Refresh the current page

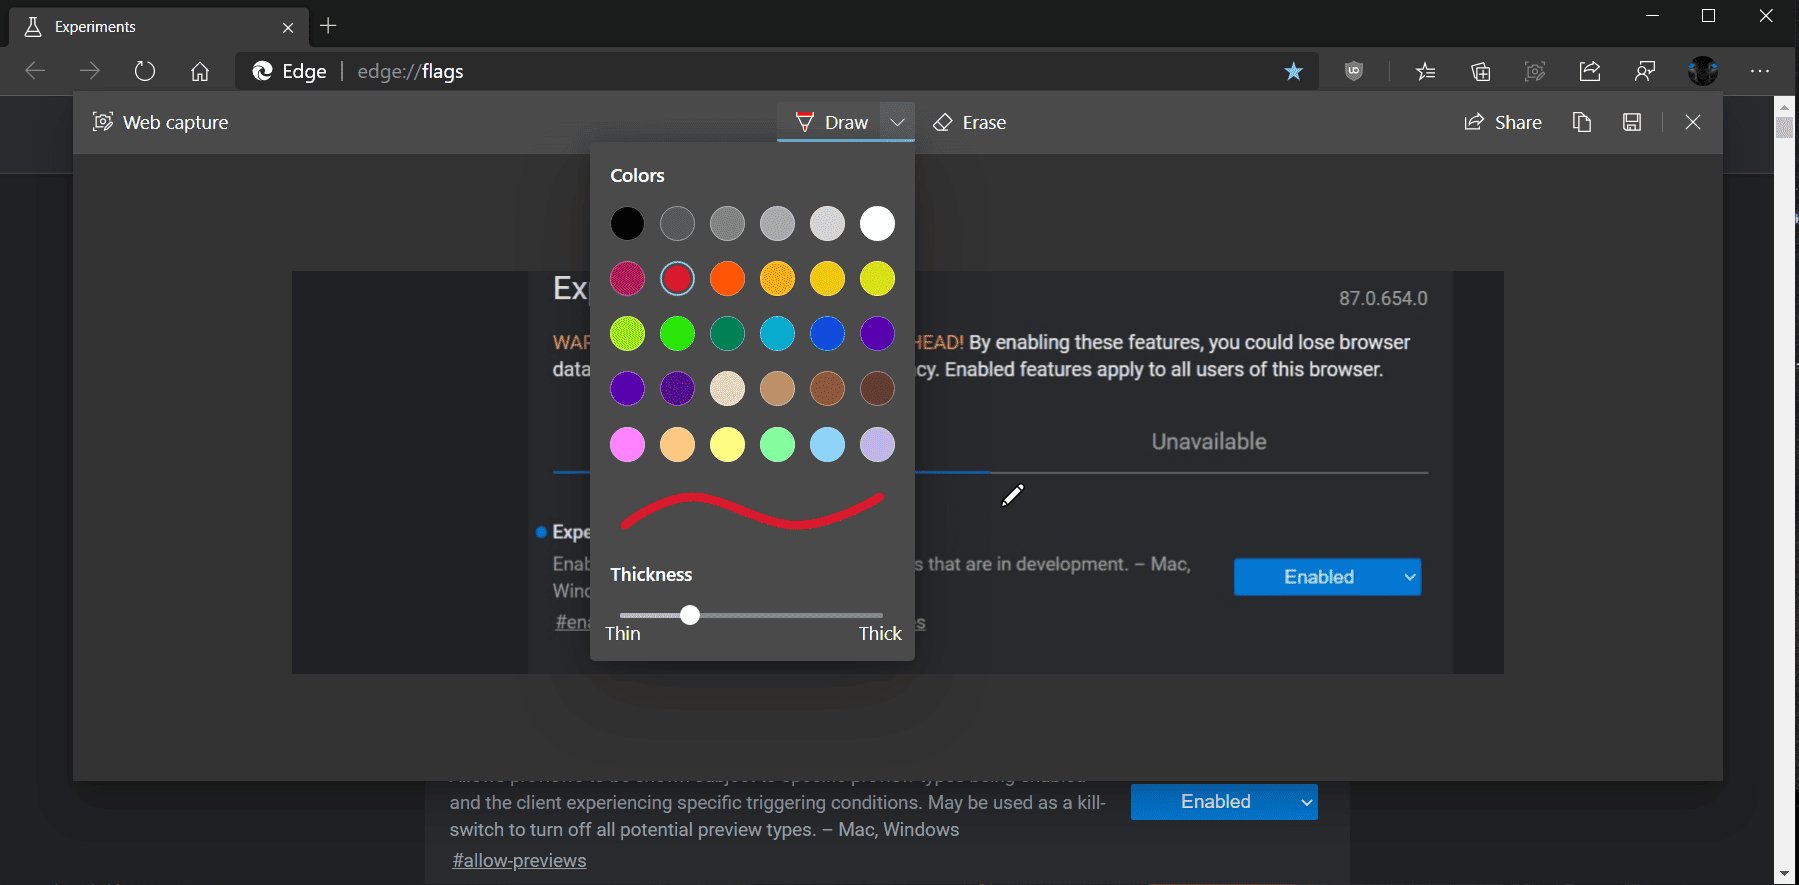[145, 71]
